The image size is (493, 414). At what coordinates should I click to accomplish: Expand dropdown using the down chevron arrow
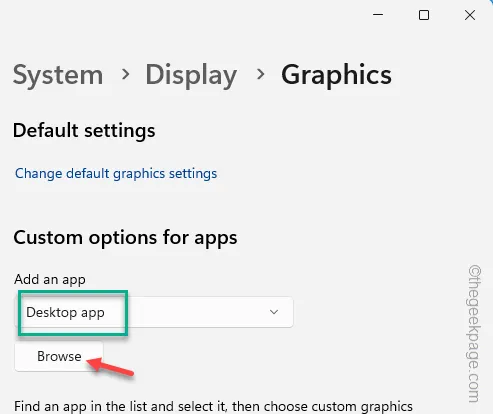274,312
